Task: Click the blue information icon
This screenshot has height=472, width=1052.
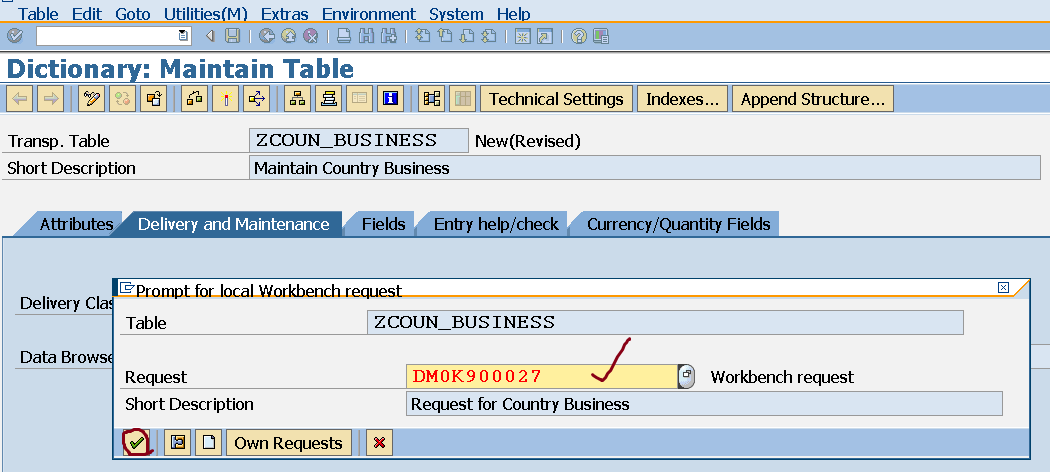Action: pyautogui.click(x=390, y=99)
